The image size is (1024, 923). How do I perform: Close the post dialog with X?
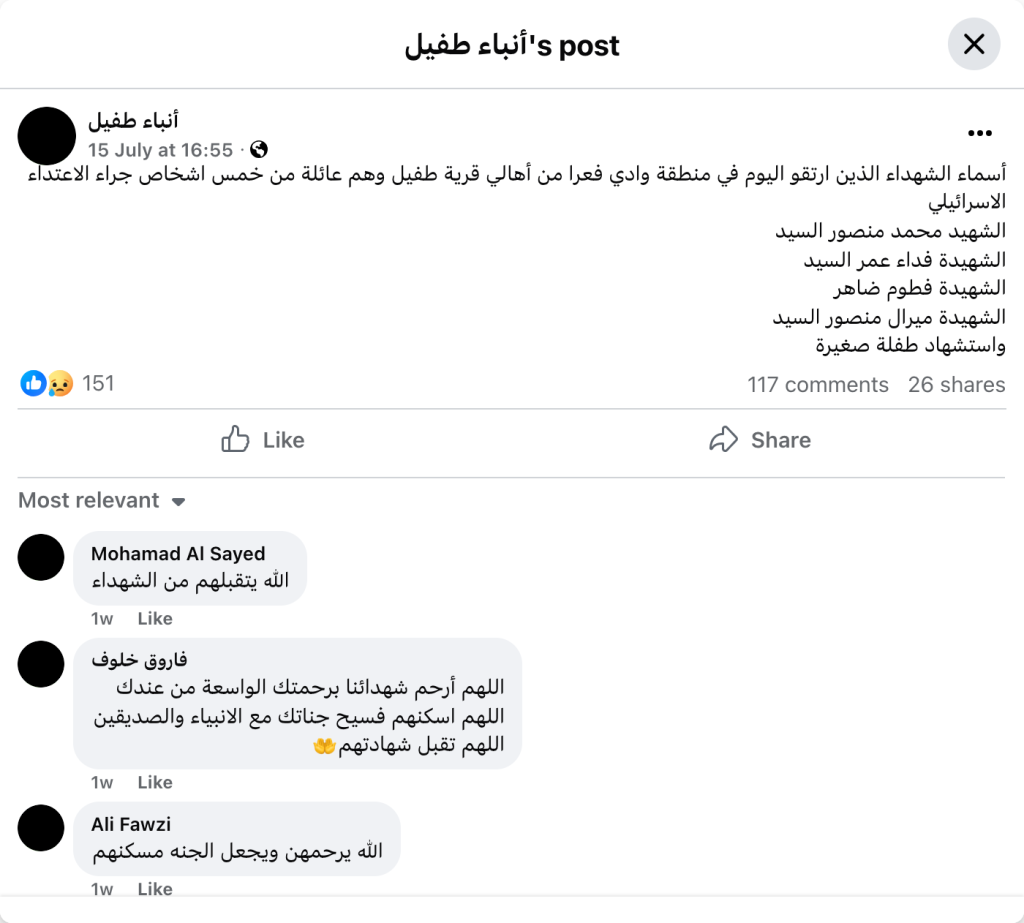973,44
